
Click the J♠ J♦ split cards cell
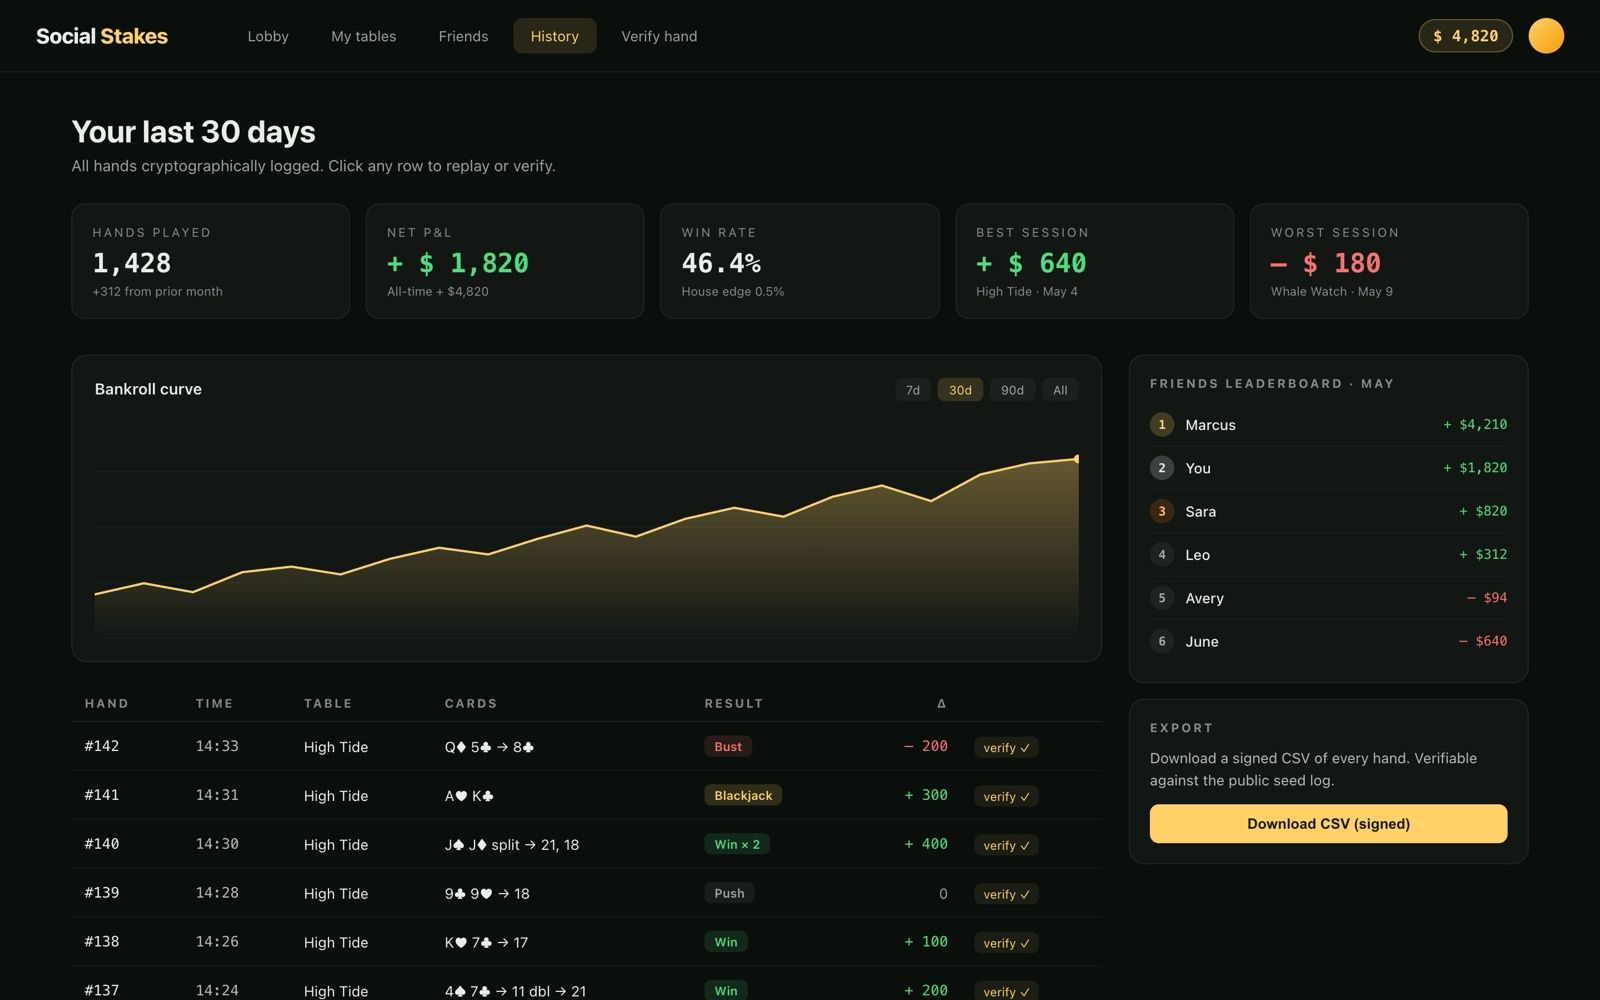point(512,845)
